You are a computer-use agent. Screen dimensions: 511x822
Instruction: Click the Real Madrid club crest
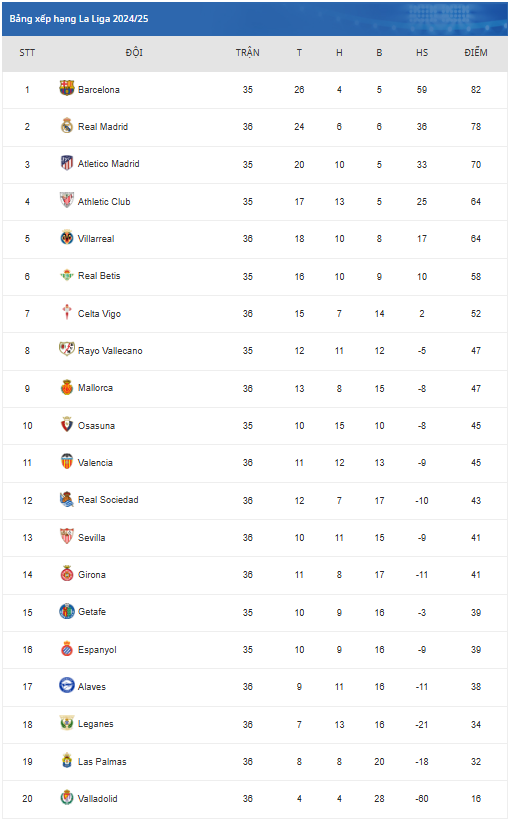click(67, 125)
